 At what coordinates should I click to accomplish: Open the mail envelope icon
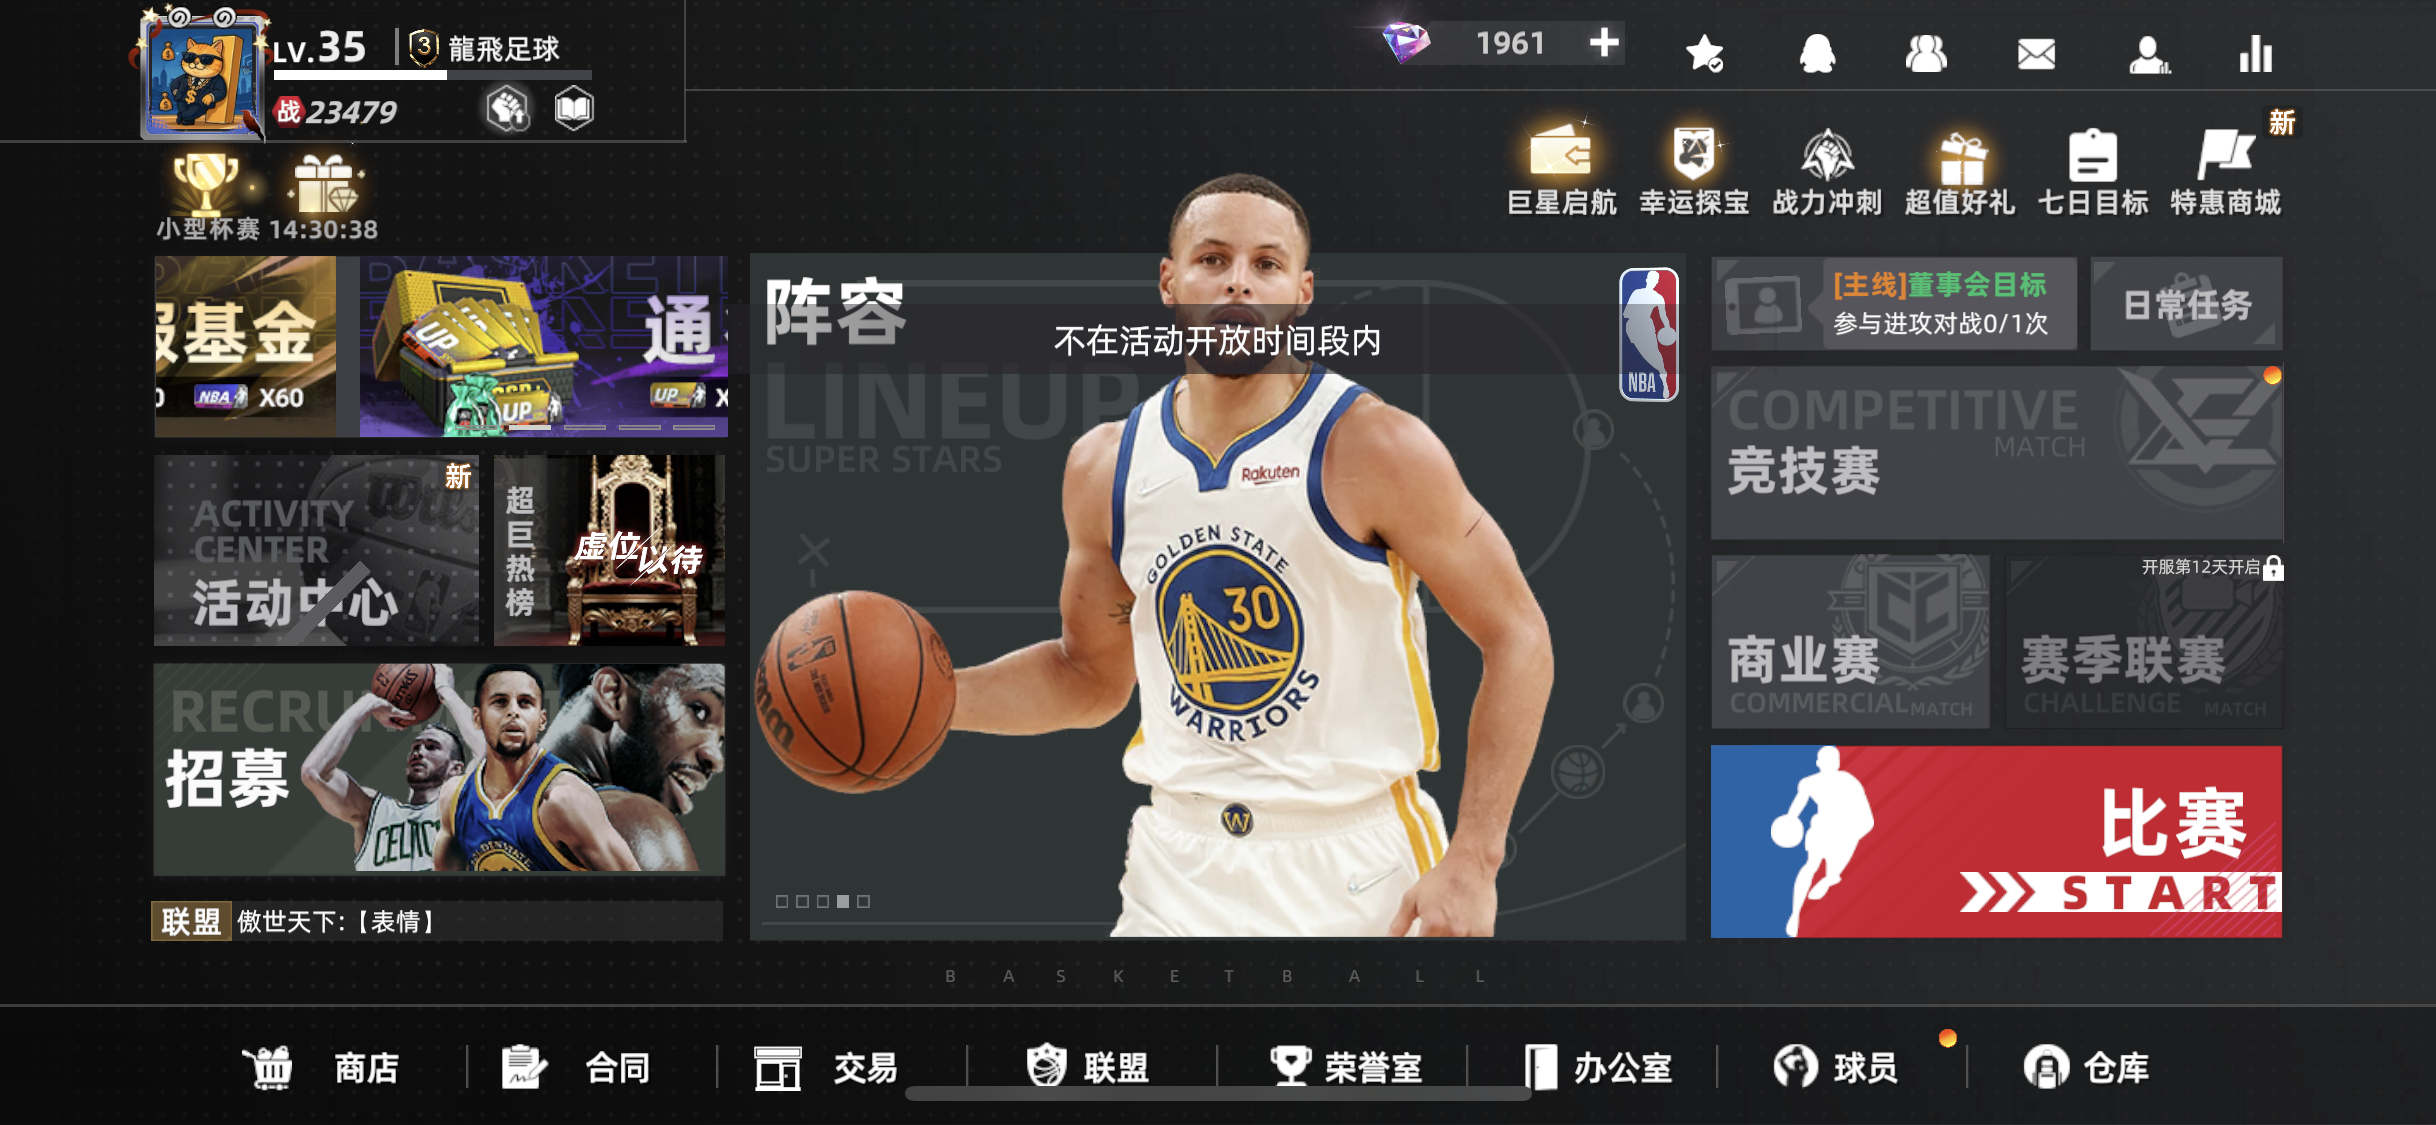tap(2036, 53)
